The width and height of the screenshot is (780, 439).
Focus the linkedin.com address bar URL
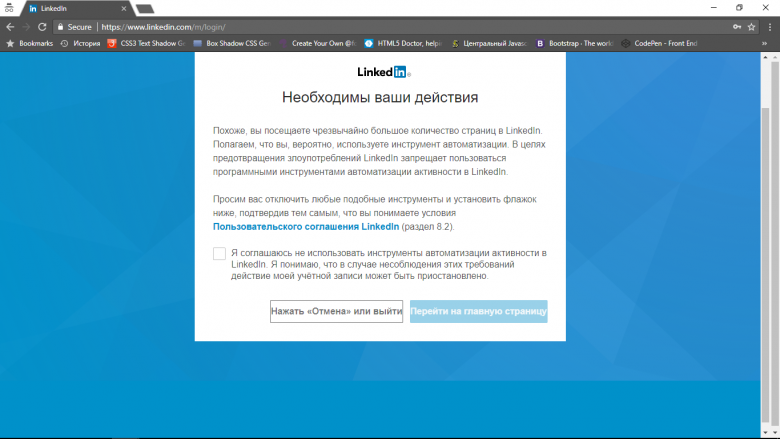point(164,27)
